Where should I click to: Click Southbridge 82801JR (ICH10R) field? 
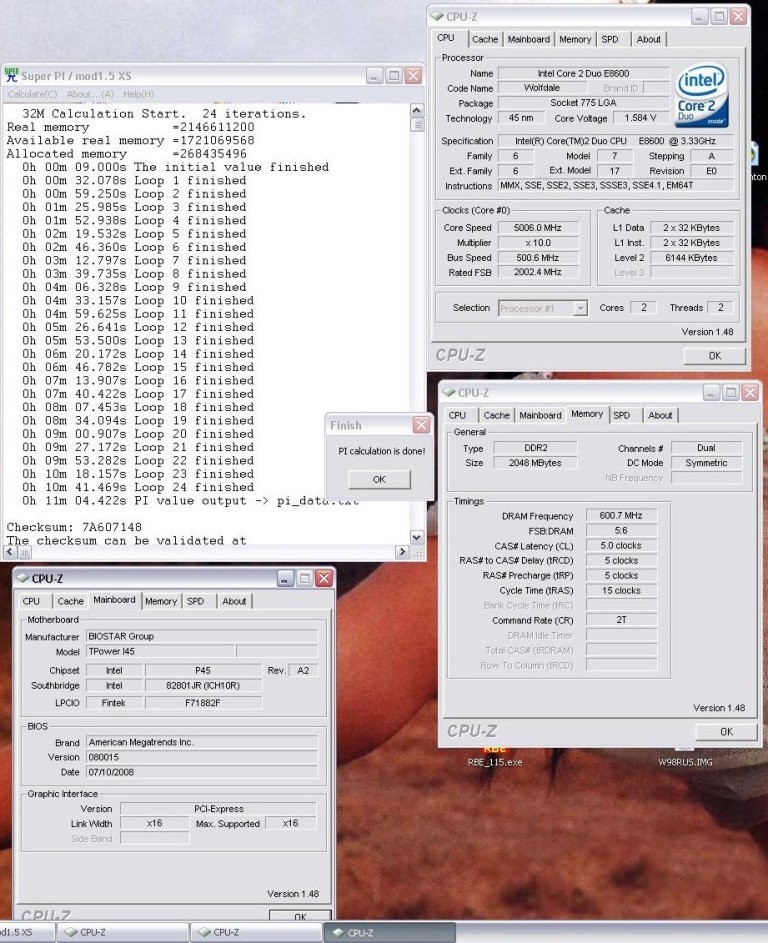(203, 686)
